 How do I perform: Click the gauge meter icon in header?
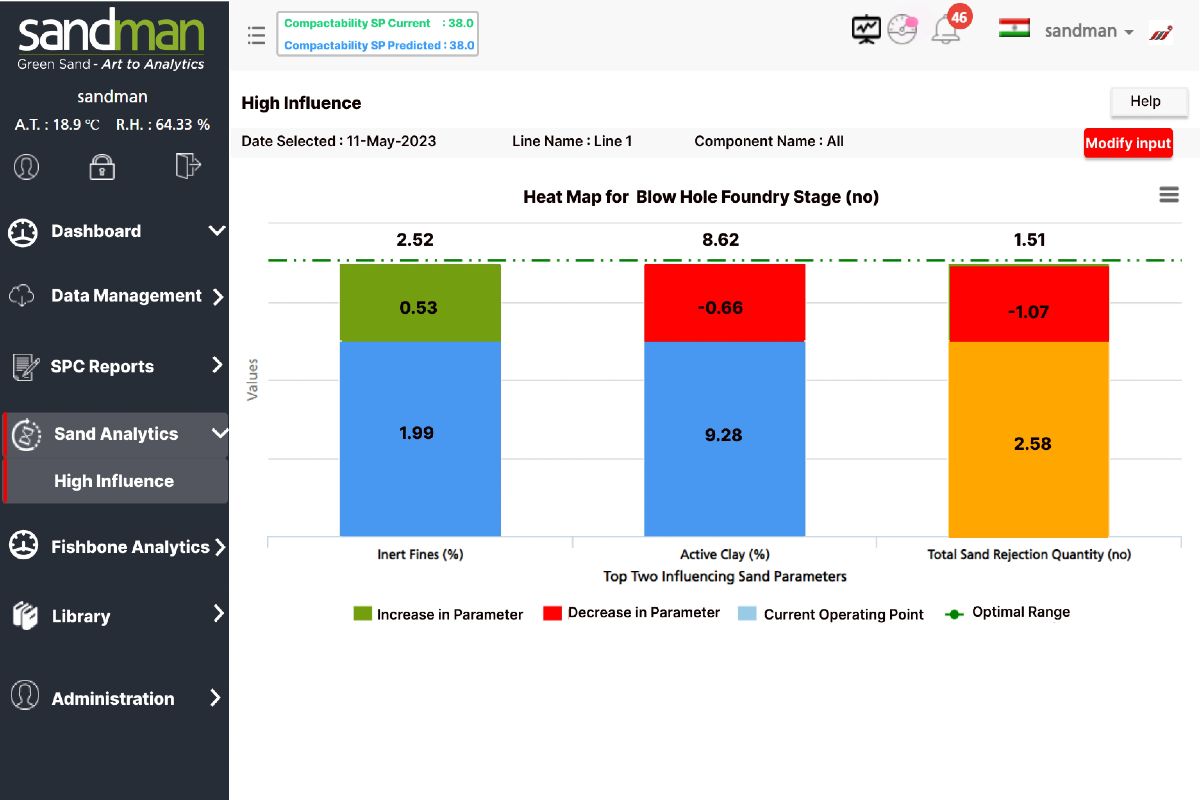coord(902,30)
